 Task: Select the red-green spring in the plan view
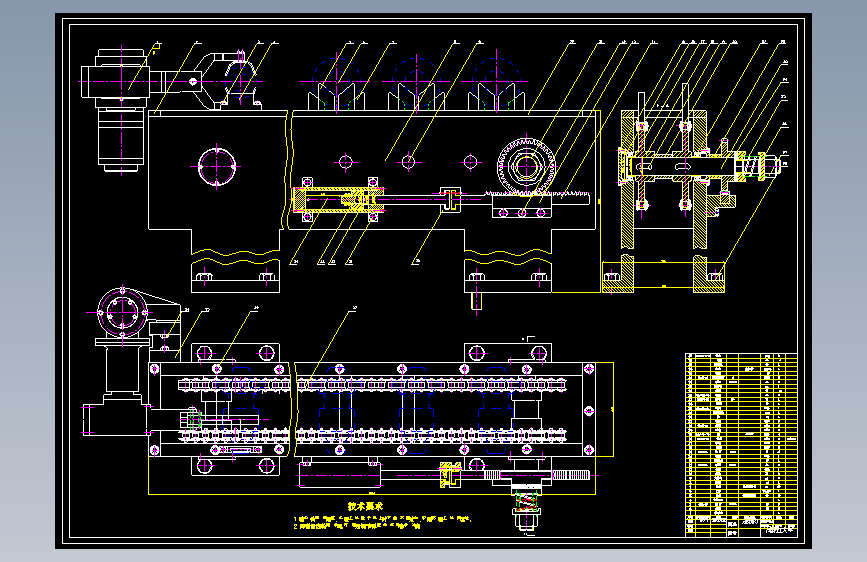[x=527, y=501]
